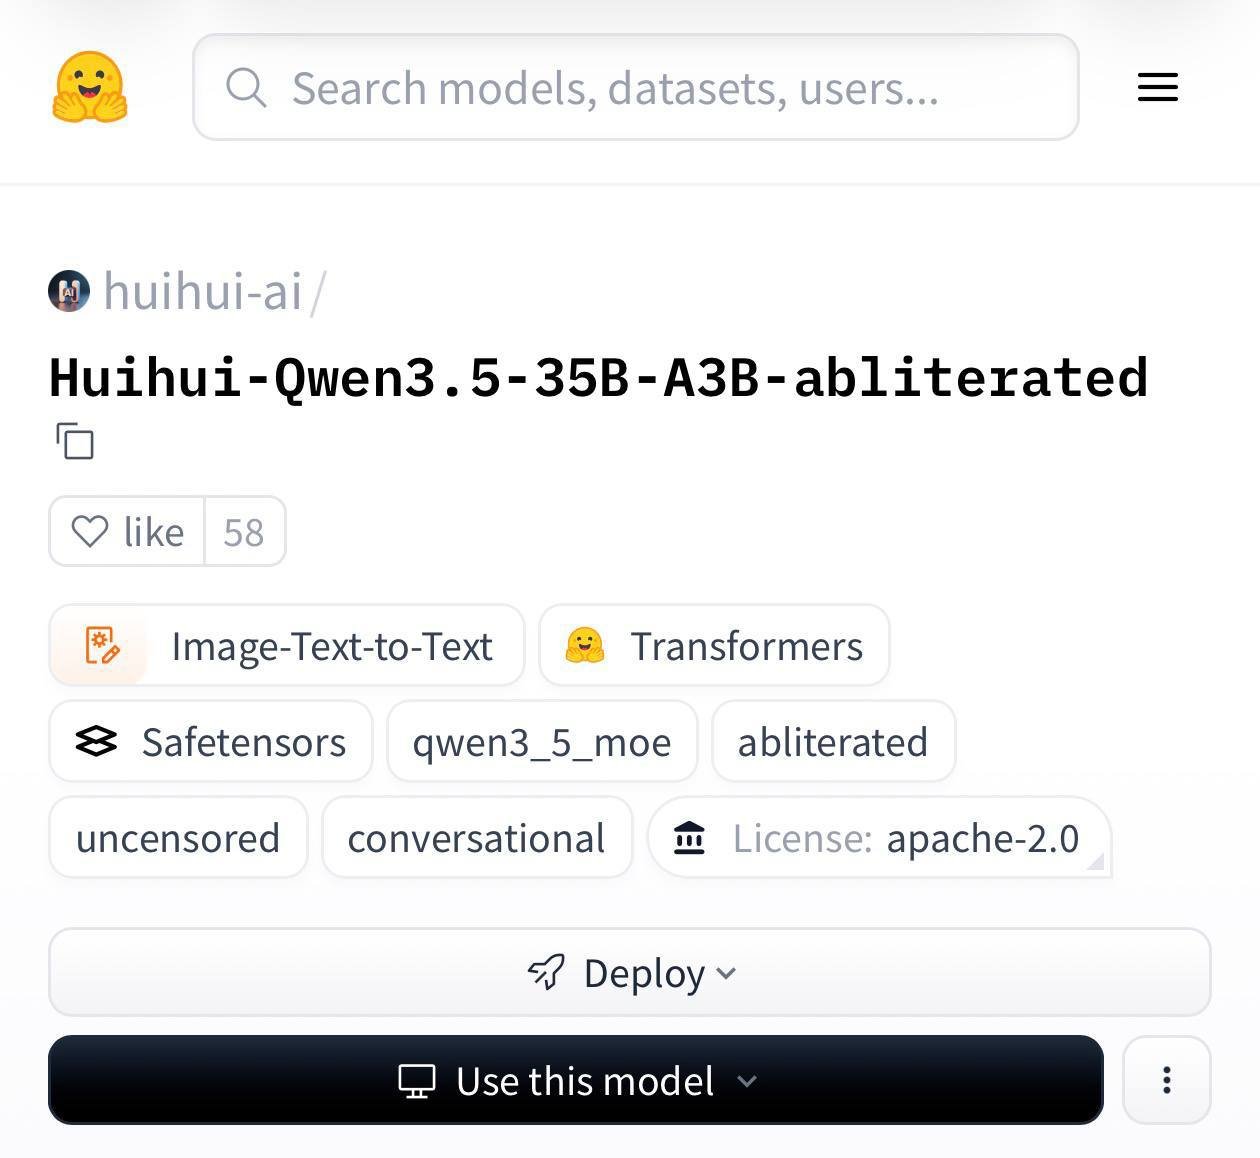This screenshot has width=1260, height=1158.
Task: Select the qwen3_5_moe tag
Action: pos(542,742)
